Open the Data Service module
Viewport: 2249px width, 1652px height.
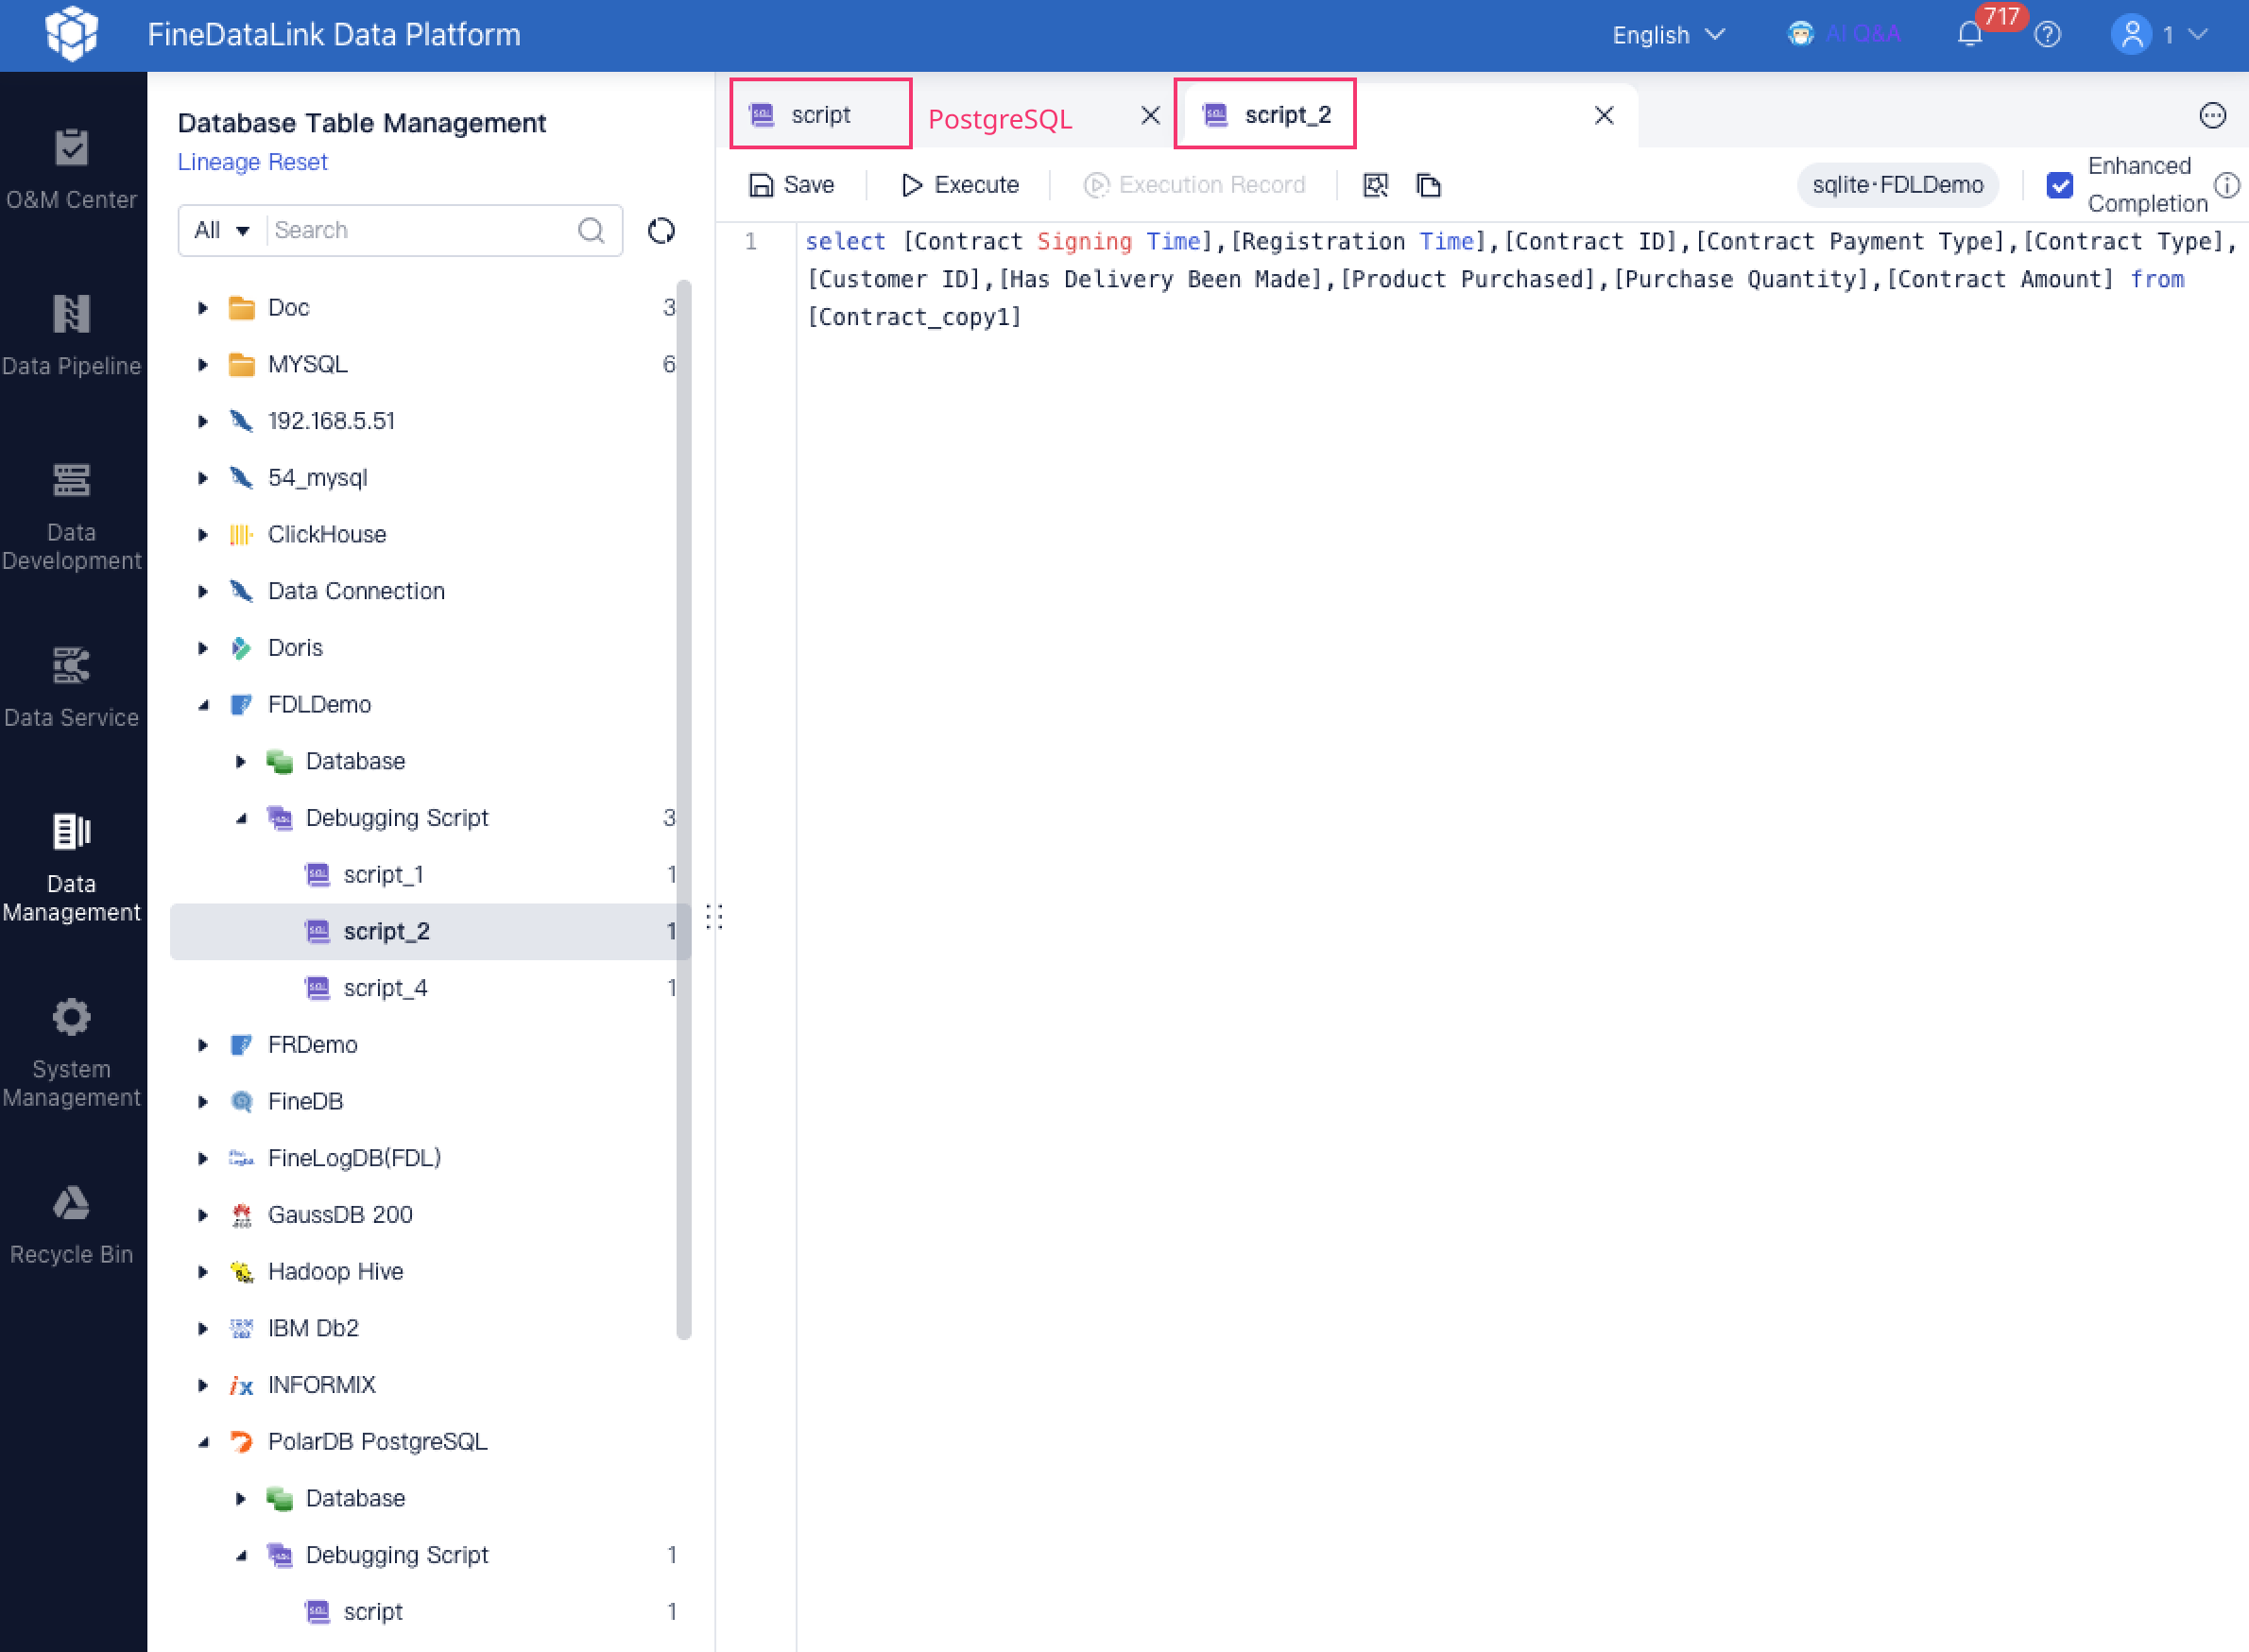pyautogui.click(x=71, y=687)
